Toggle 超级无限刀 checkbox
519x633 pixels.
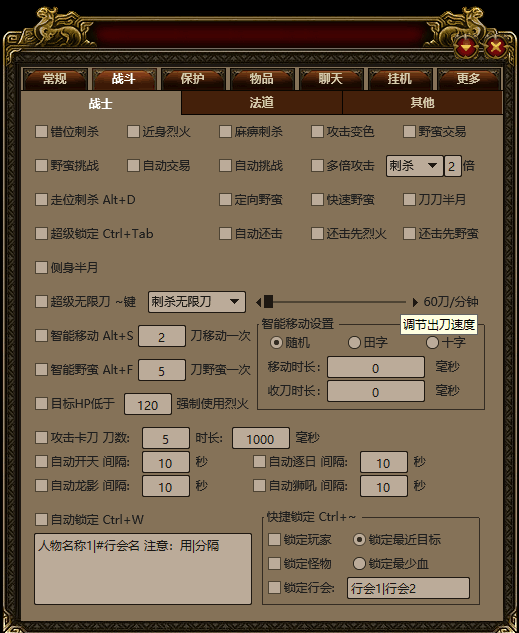click(x=41, y=302)
